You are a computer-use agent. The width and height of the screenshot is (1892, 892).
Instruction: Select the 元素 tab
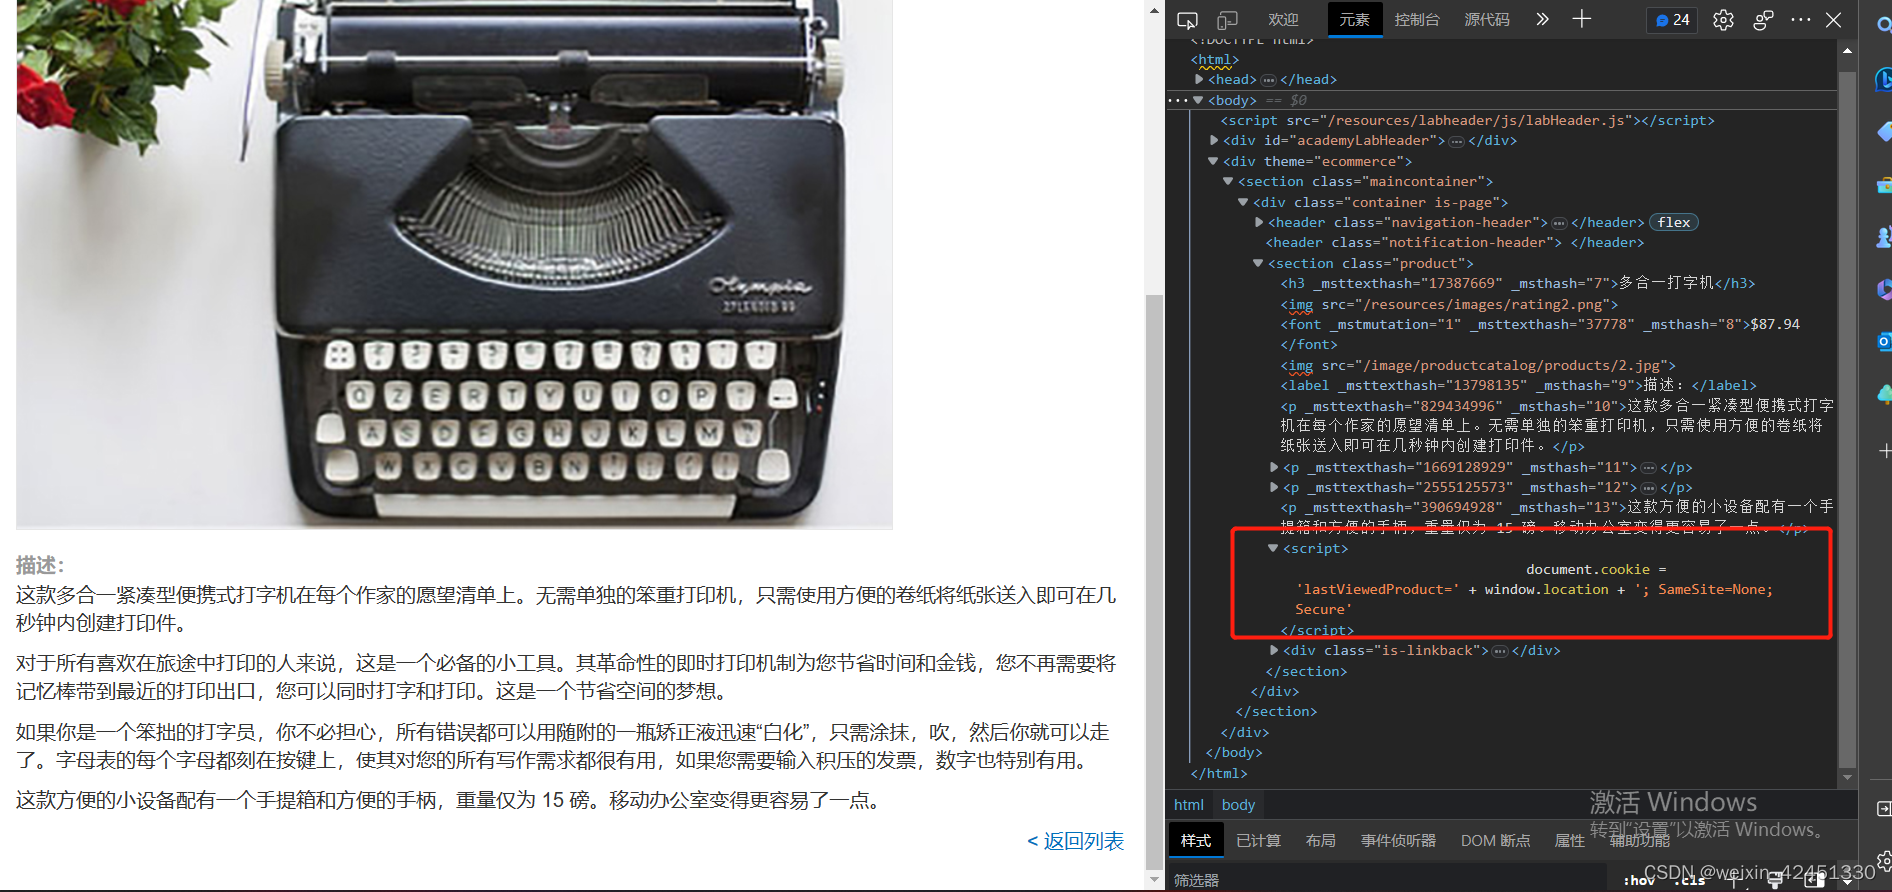point(1355,20)
